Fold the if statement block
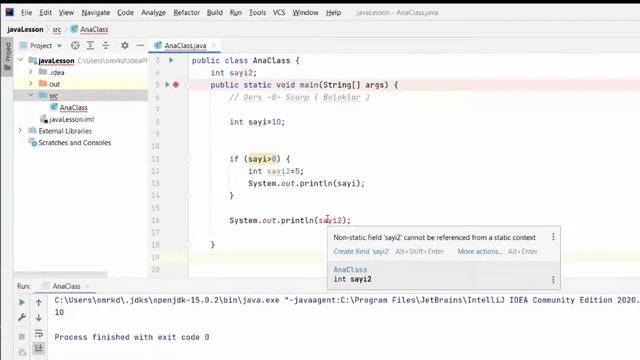Screen dimensions: 640x360 tap(188, 159)
